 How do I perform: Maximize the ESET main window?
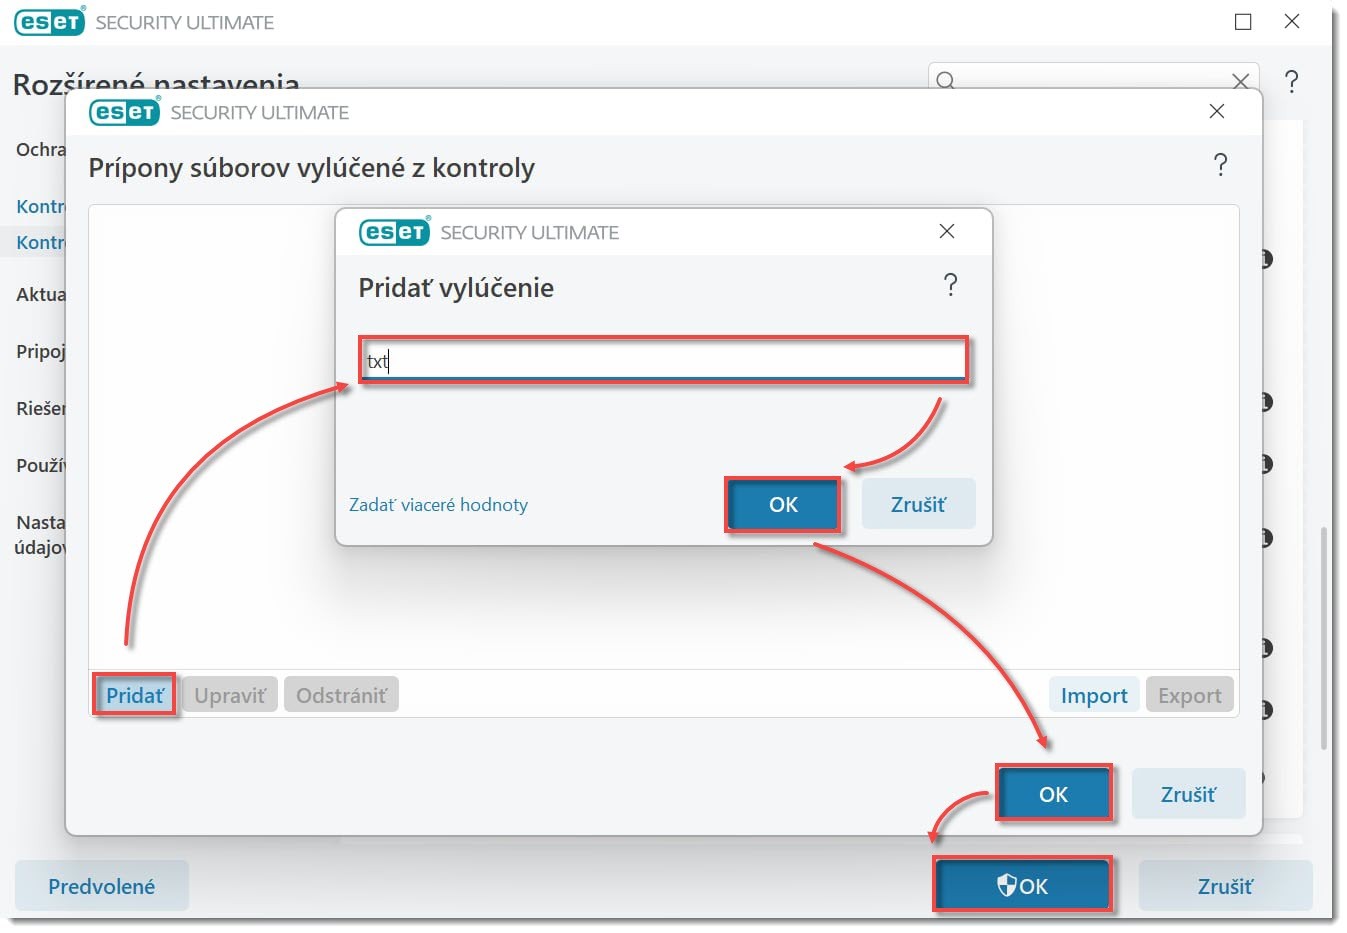[x=1243, y=22]
